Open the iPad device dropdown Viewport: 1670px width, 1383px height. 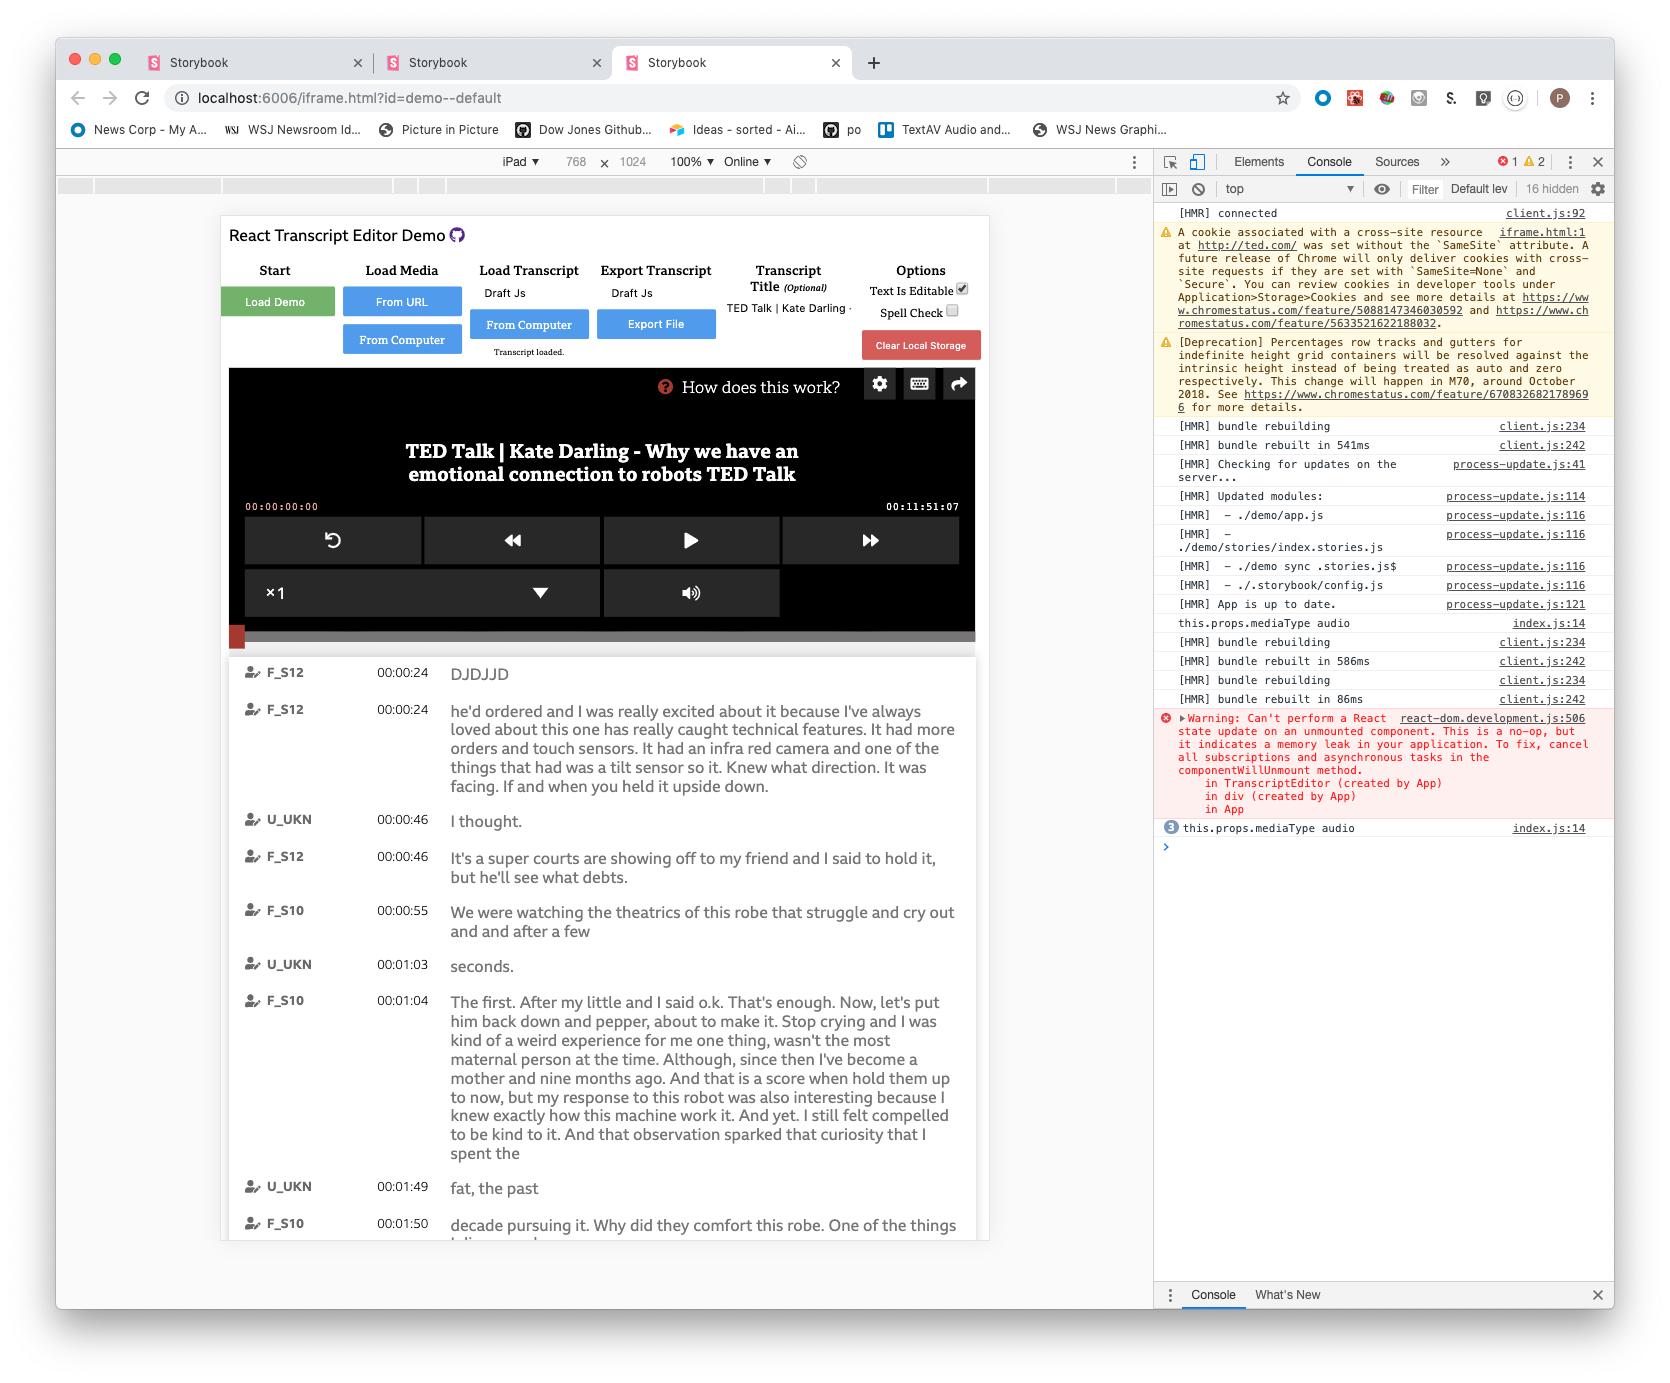[x=521, y=162]
